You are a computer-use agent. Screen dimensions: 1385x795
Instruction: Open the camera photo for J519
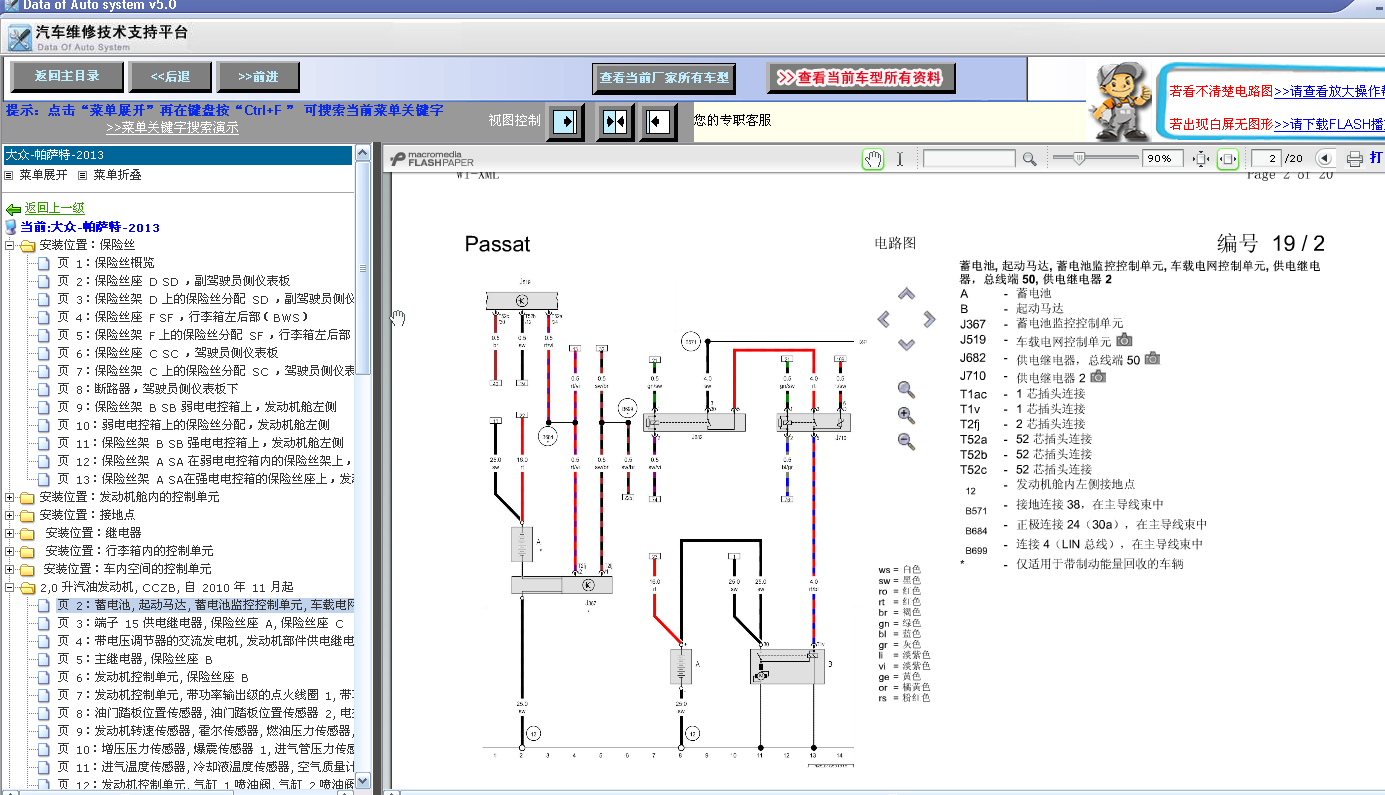1124,340
